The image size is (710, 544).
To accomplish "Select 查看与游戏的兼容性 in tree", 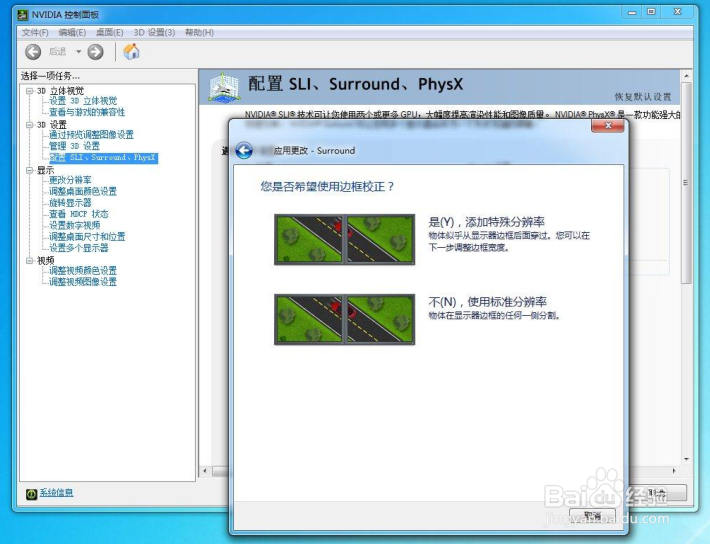I will point(87,112).
